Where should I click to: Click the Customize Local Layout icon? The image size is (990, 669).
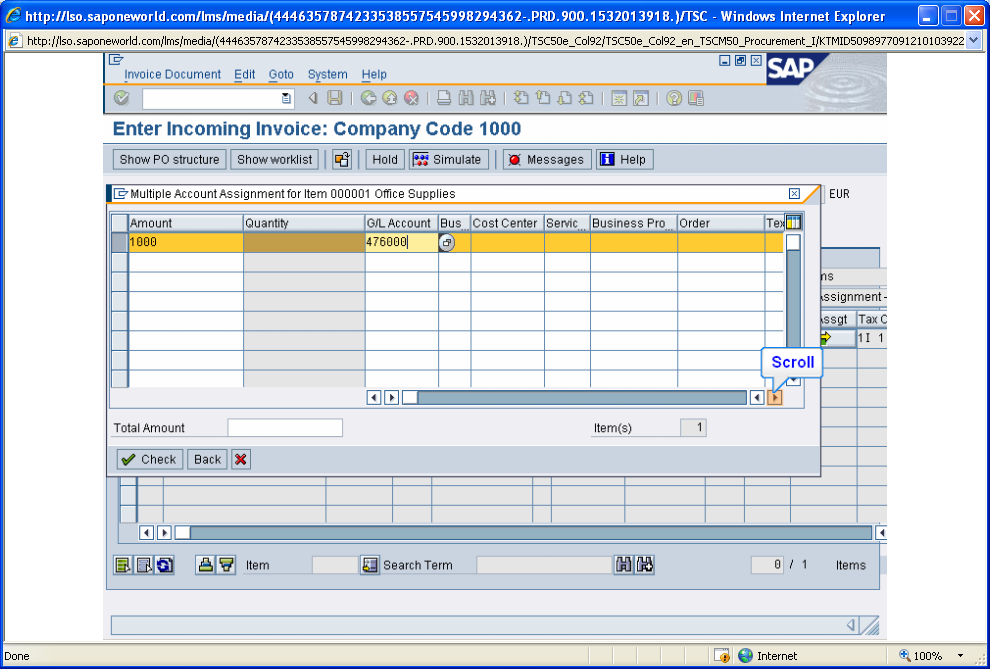pos(696,98)
